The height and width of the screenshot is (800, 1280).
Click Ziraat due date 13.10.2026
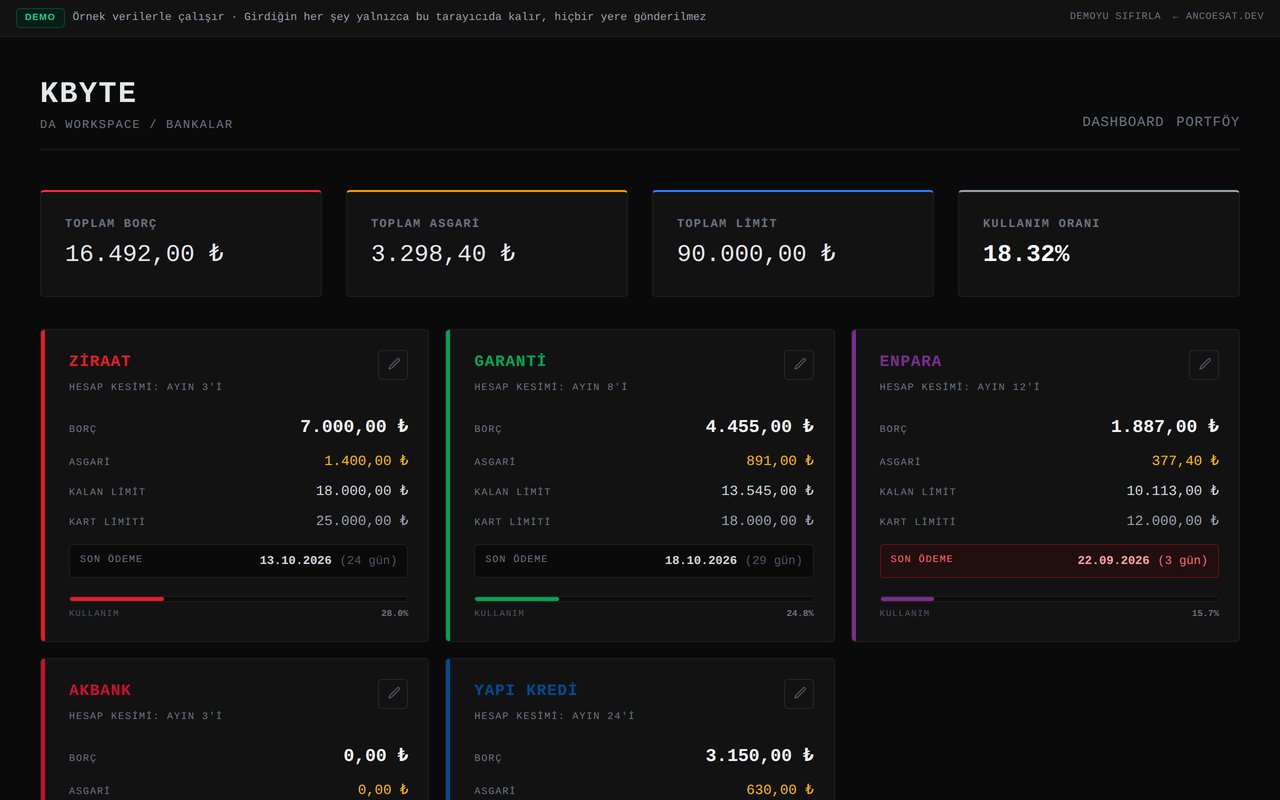[x=296, y=561]
